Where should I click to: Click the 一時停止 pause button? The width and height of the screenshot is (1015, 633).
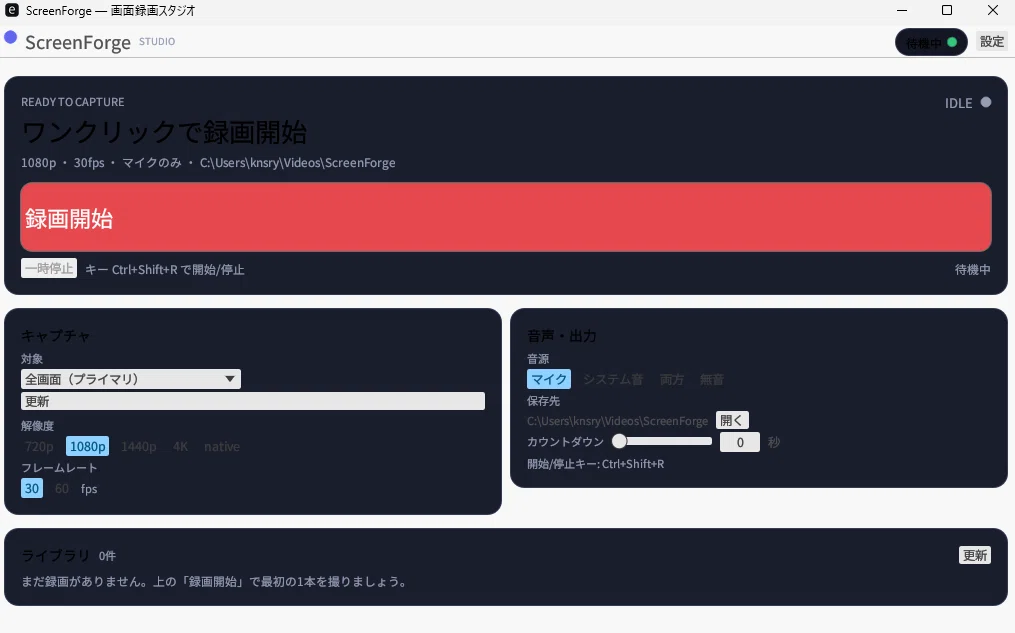49,268
